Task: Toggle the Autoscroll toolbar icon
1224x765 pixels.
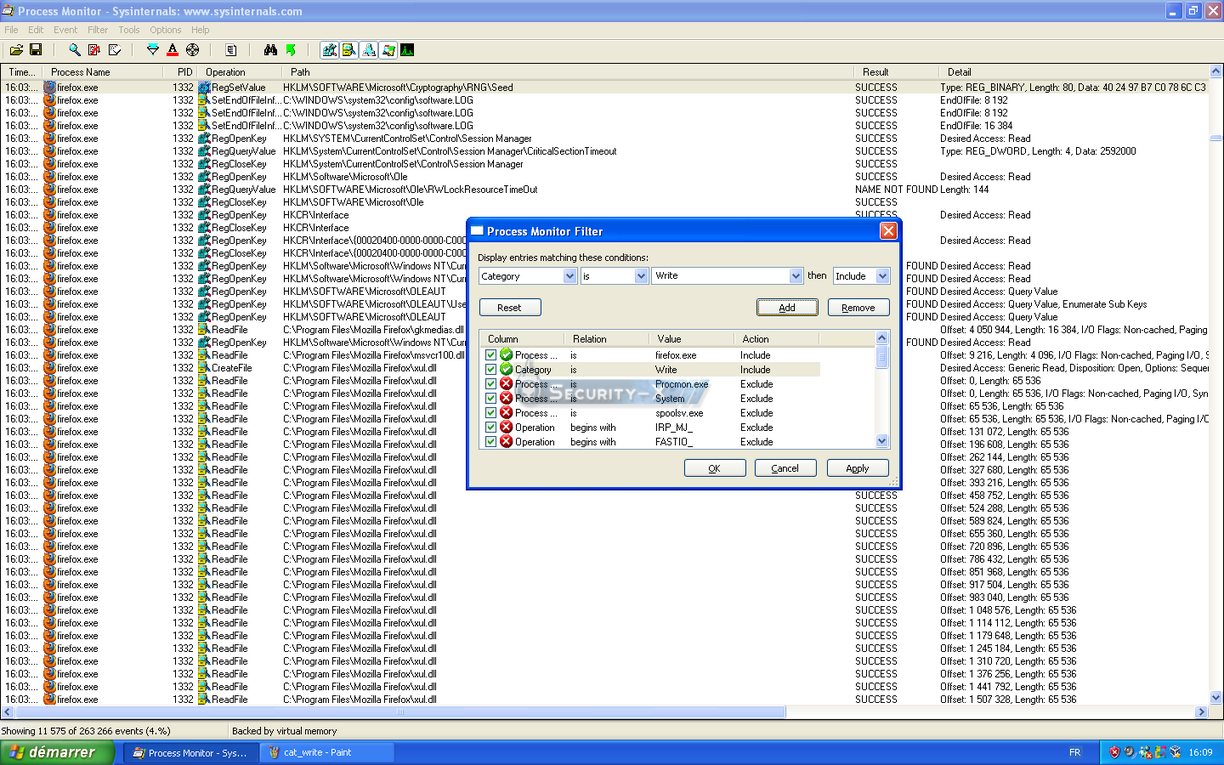Action: [x=94, y=50]
